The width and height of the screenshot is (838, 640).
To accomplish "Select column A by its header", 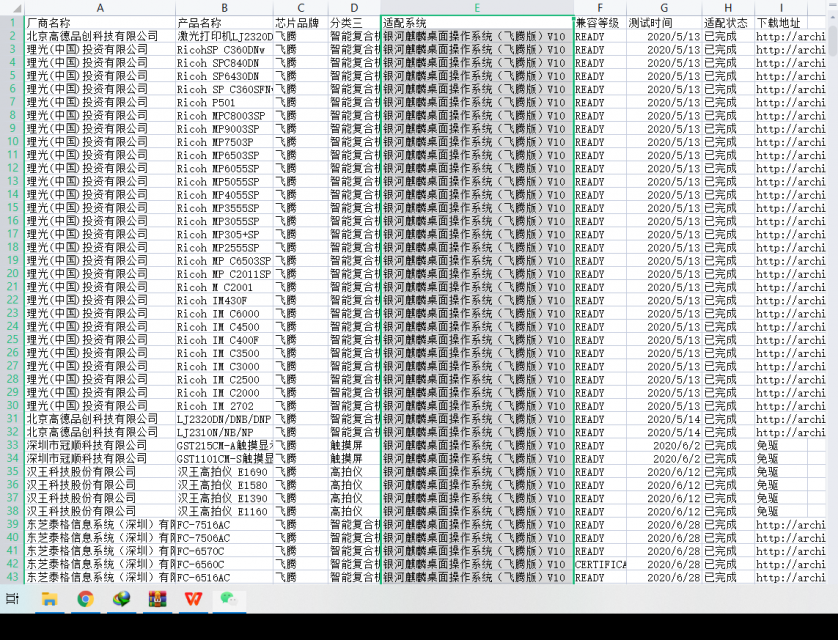I will (x=100, y=8).
